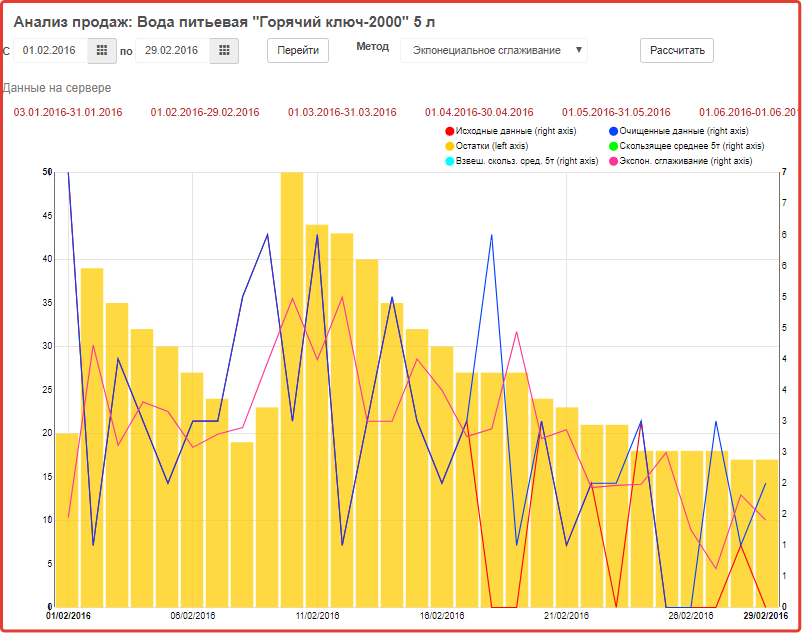Toggle pink Экспон. сглаживание legend marker
Viewport: 802px width, 633px height.
pos(613,162)
